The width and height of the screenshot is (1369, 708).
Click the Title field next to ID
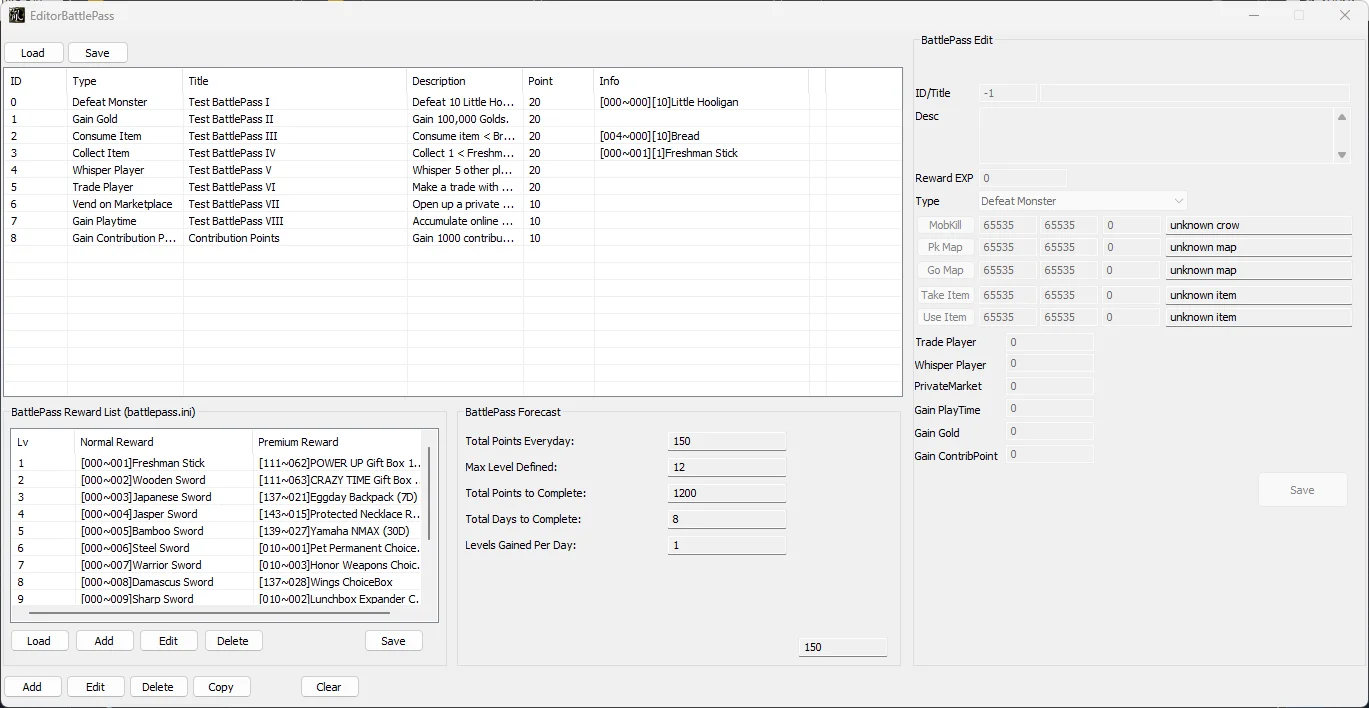(x=1194, y=93)
